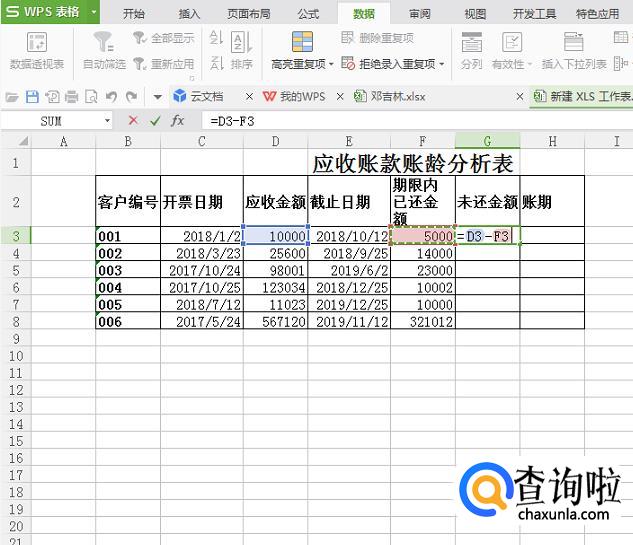Close the 邓吉林.xlsx tab
The image size is (633, 545).
pos(520,97)
